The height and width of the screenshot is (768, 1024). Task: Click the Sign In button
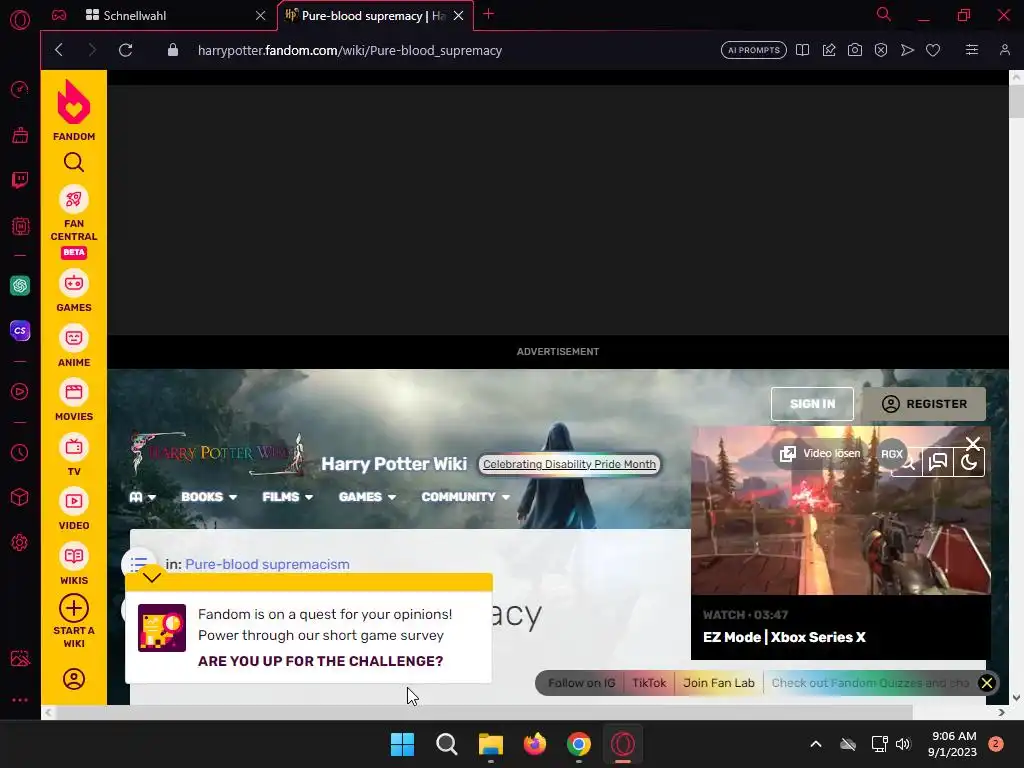pos(812,404)
